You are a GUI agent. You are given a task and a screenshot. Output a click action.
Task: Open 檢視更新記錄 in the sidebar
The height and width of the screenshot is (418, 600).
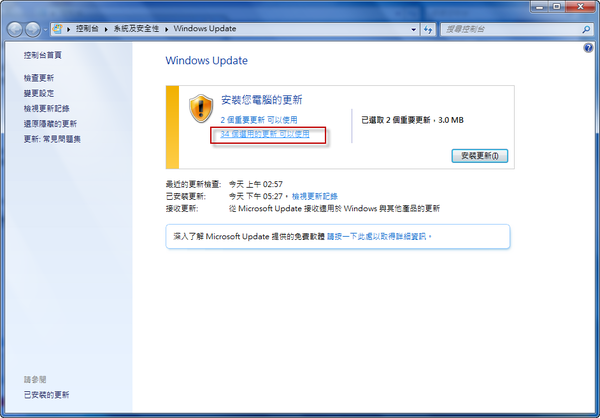pyautogui.click(x=46, y=109)
